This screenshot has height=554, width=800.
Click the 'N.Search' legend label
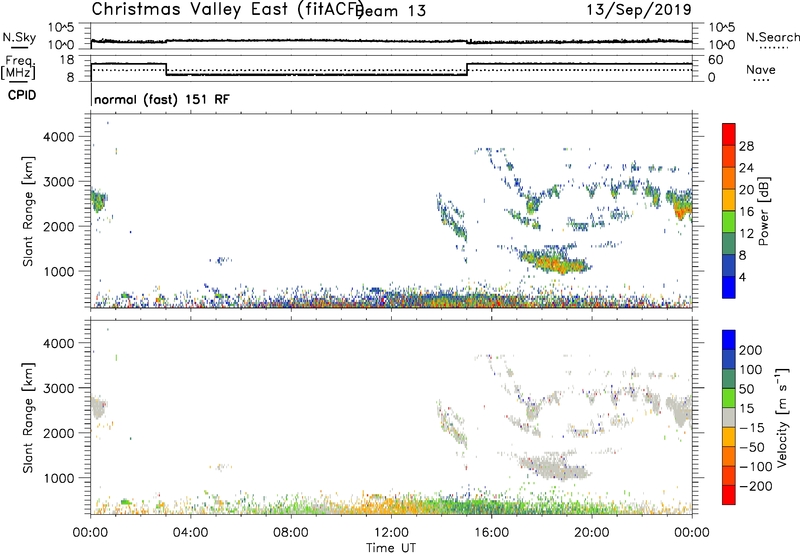click(x=773, y=37)
